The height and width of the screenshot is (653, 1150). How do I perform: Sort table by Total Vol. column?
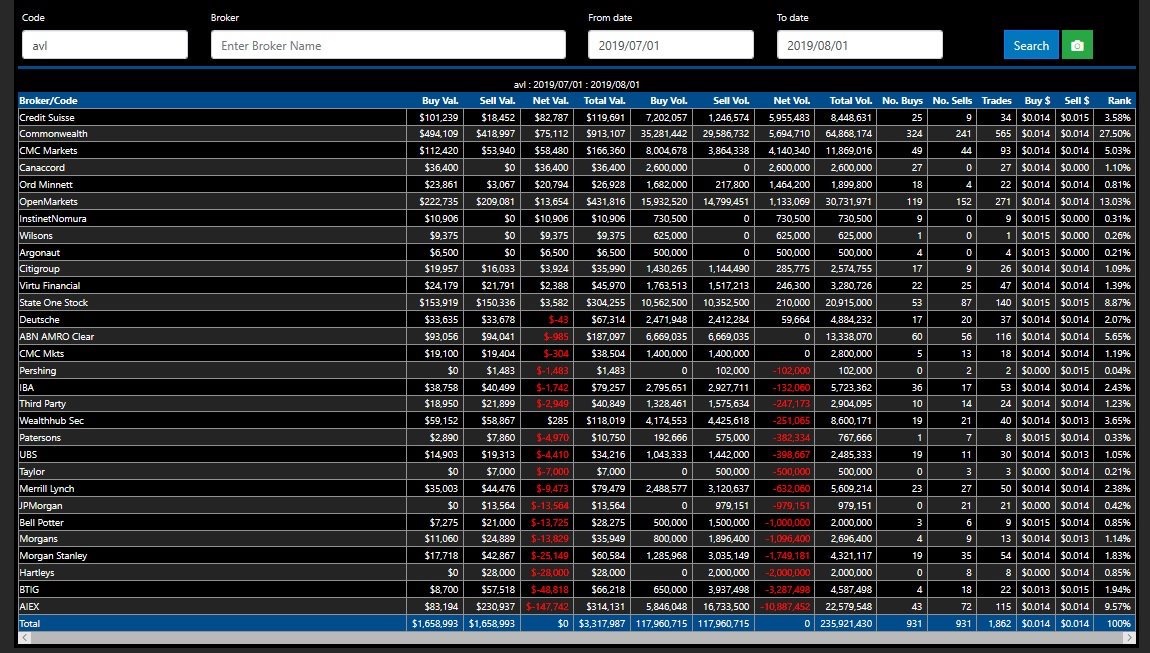(x=851, y=101)
